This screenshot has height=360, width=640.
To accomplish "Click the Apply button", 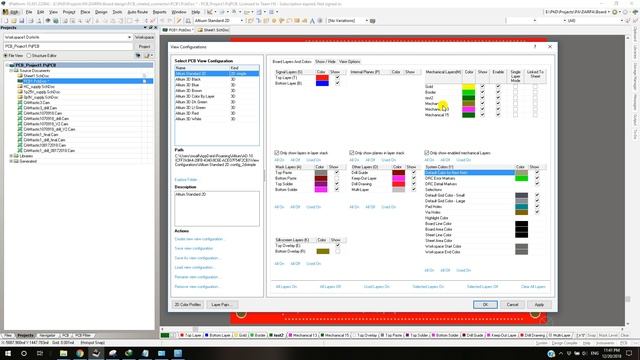I will click(539, 304).
